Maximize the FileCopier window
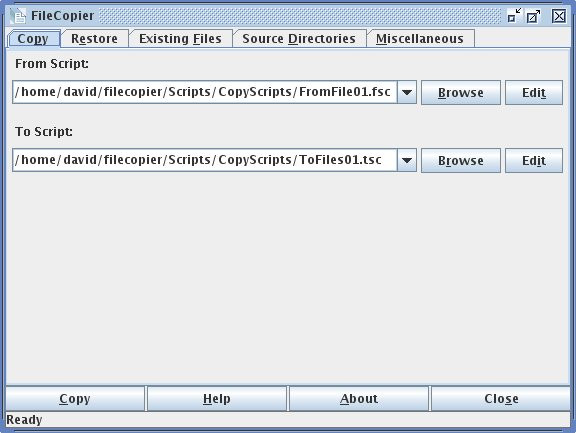The image size is (576, 433). (x=533, y=16)
